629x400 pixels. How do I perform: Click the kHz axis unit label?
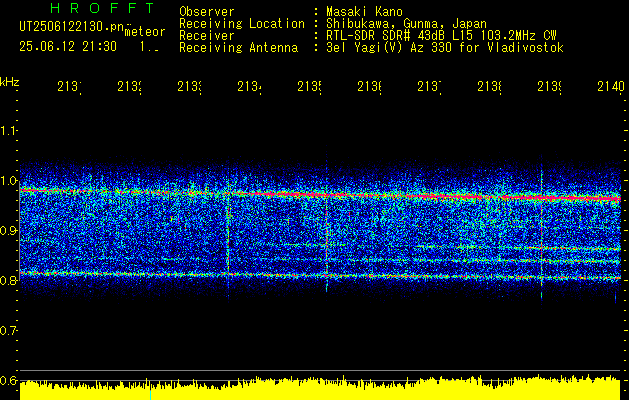(10, 82)
